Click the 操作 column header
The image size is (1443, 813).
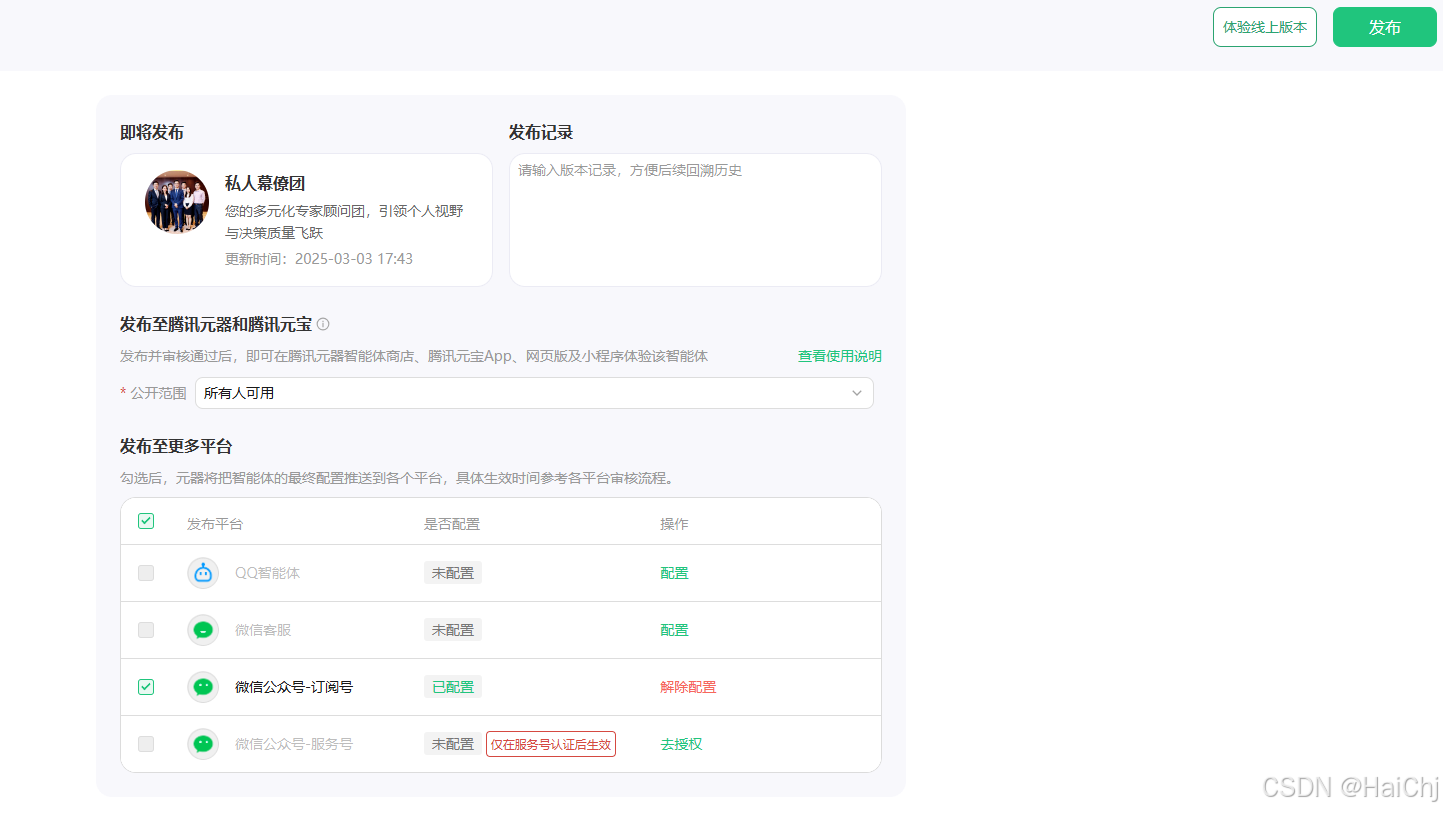pyautogui.click(x=674, y=524)
